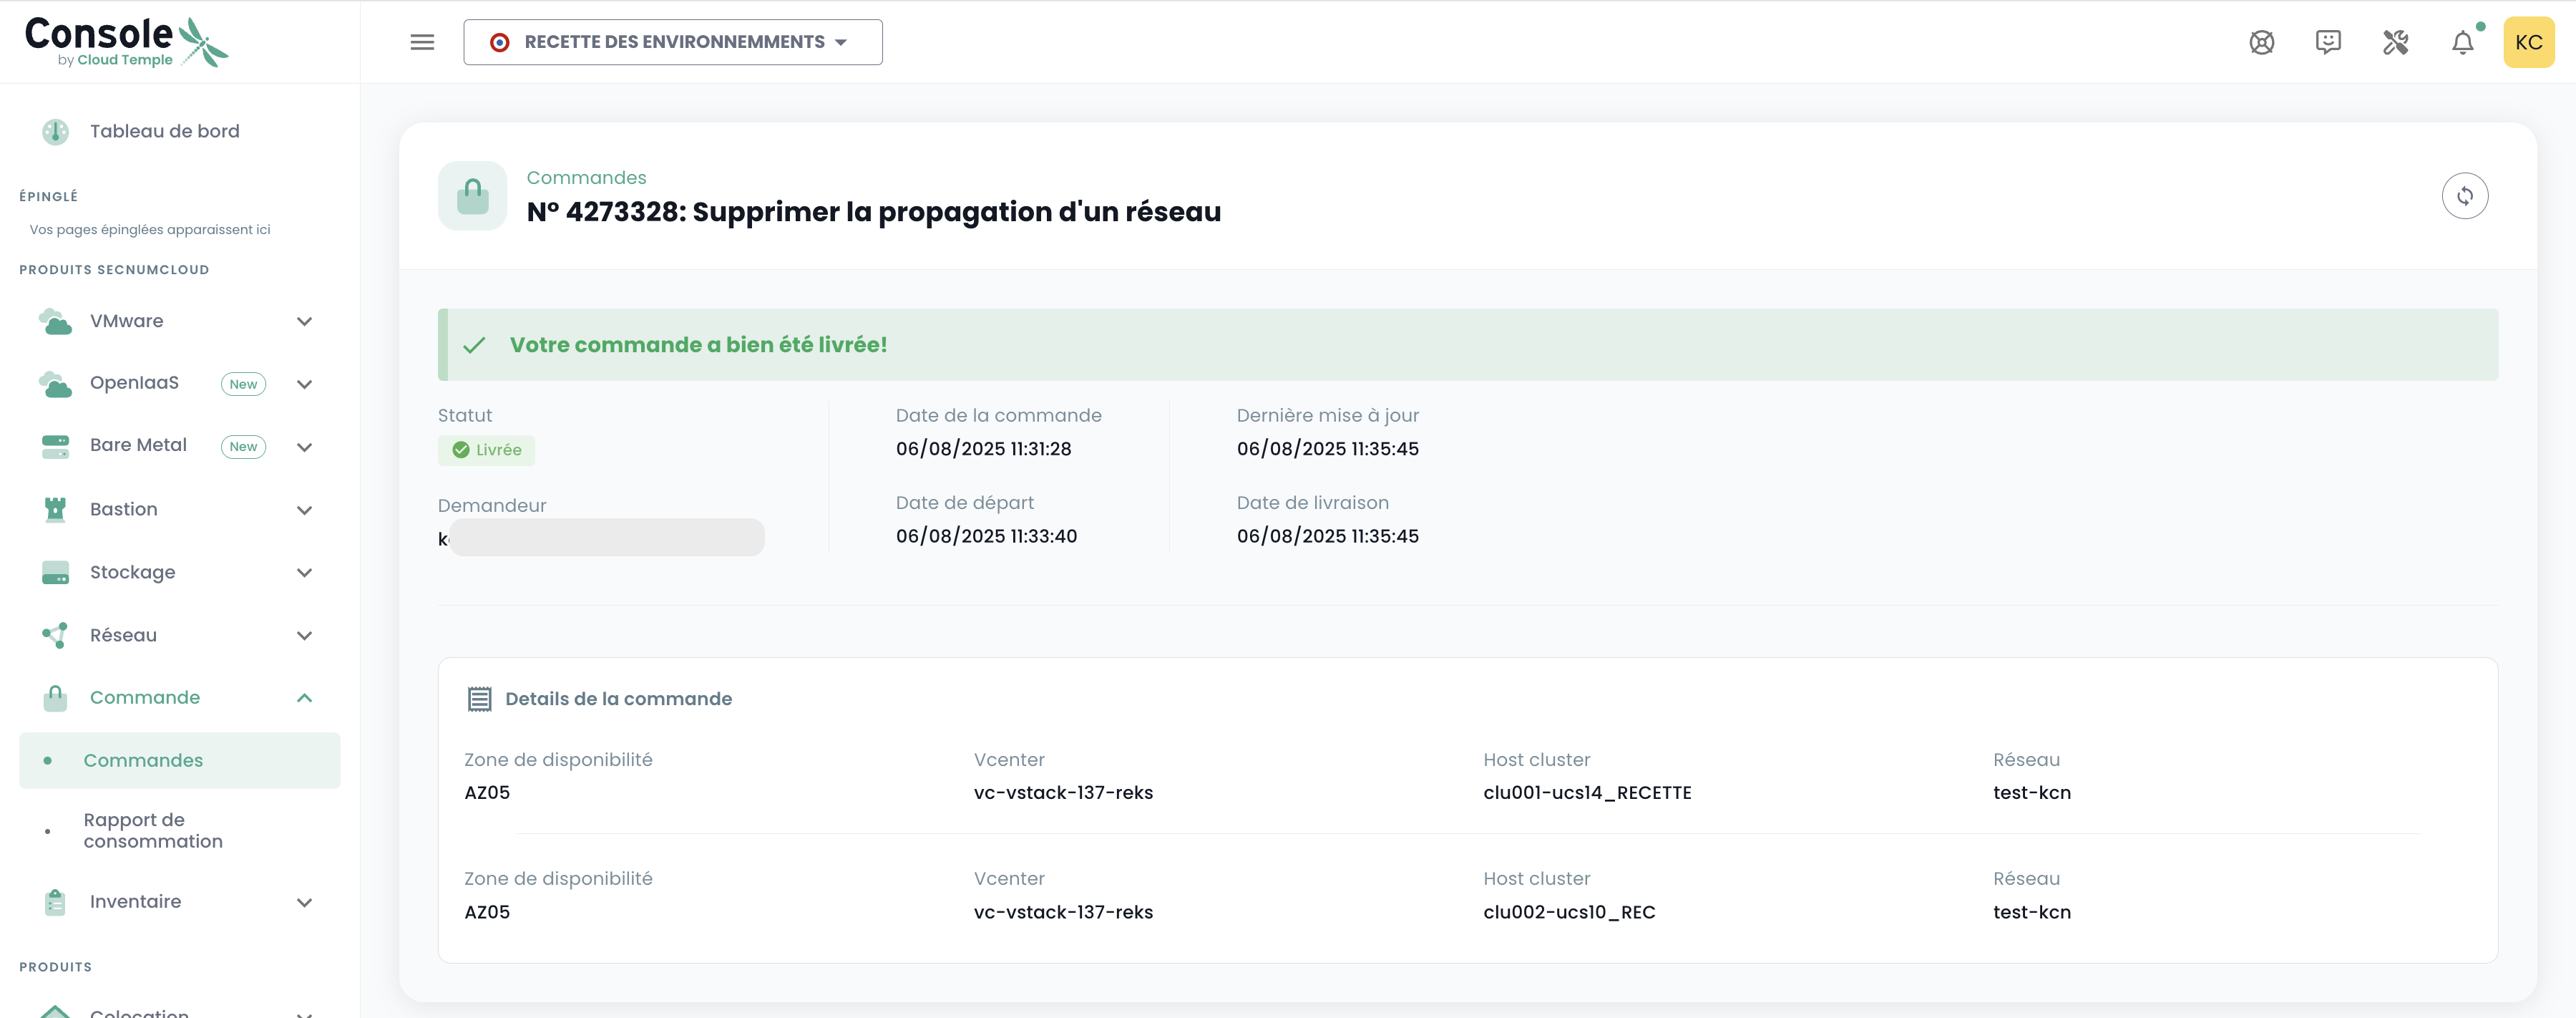Image resolution: width=2576 pixels, height=1018 pixels.
Task: Click the Stockage sidebar link
Action: coord(132,572)
